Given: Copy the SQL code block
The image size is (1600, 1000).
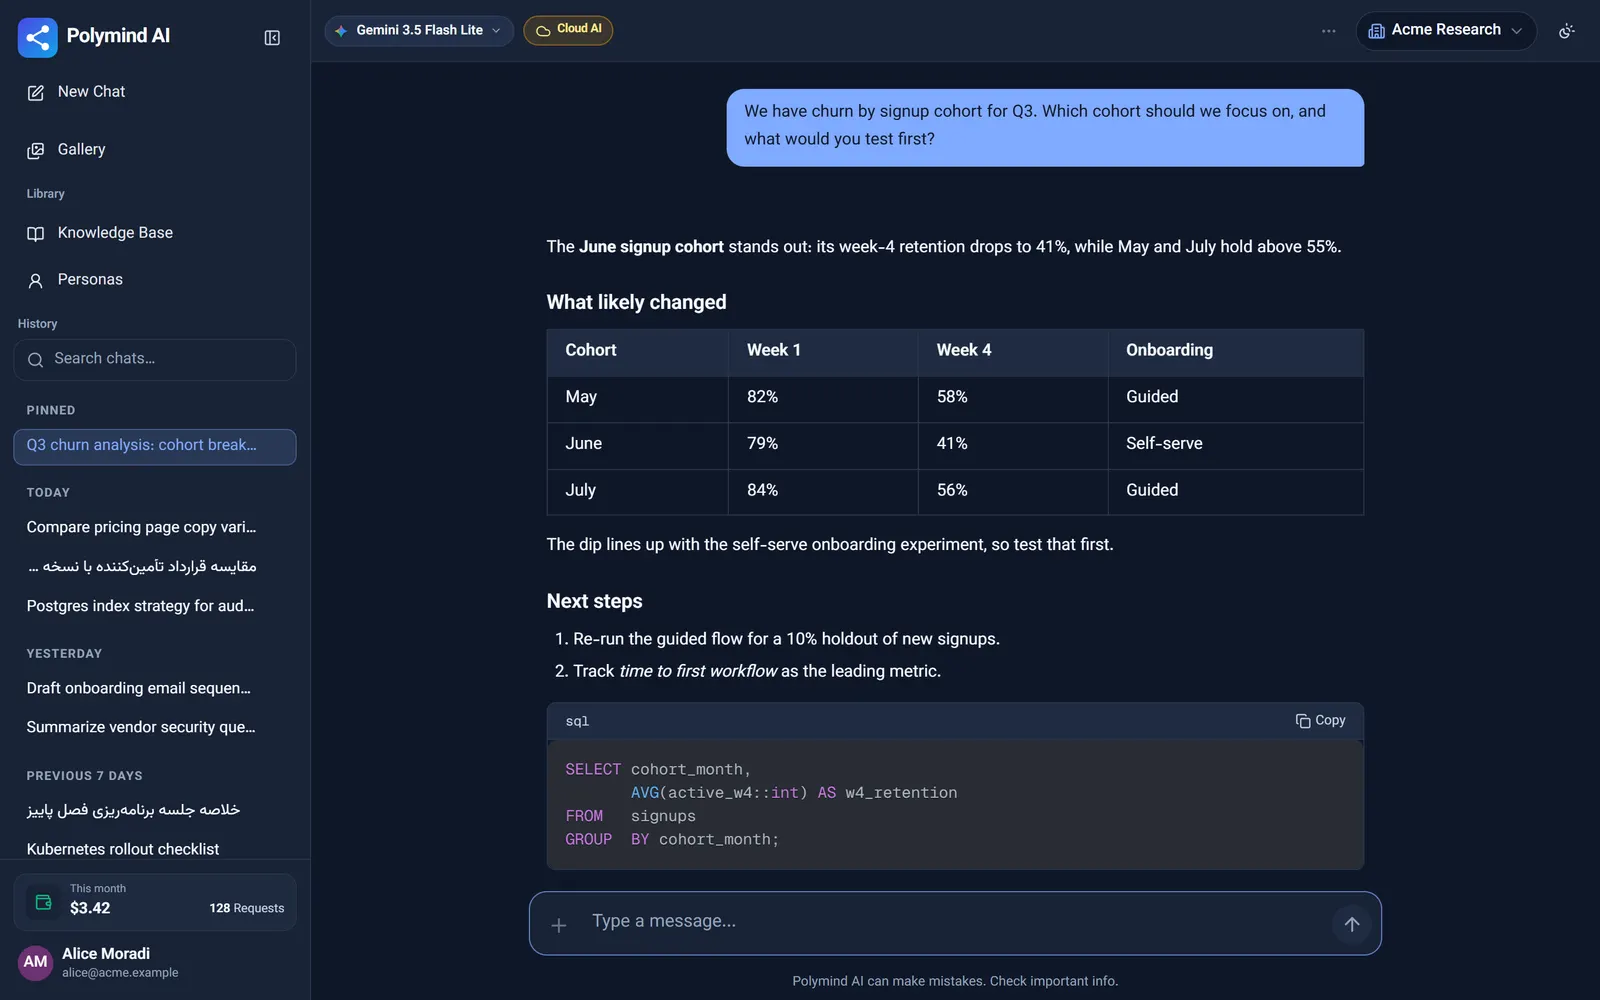Looking at the screenshot, I should click(x=1320, y=721).
